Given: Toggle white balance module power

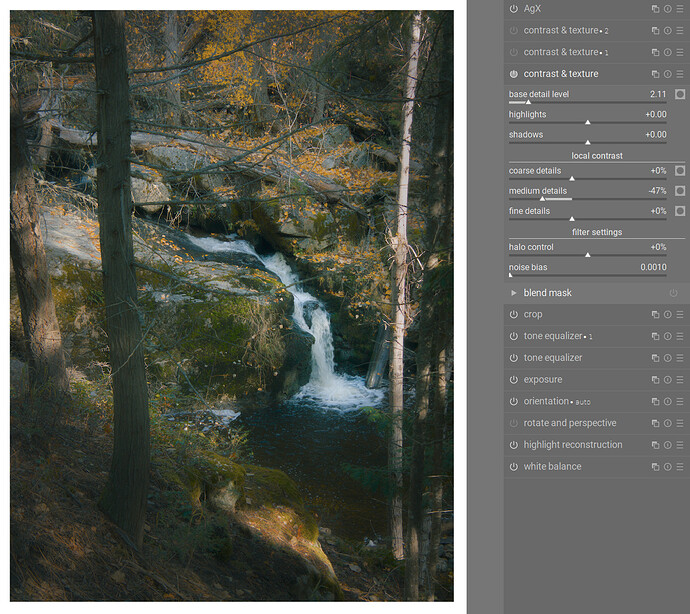Looking at the screenshot, I should 514,467.
